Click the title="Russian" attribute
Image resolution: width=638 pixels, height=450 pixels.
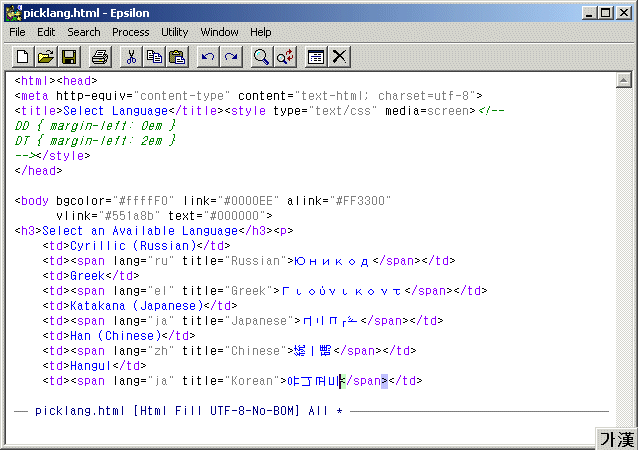[235, 261]
